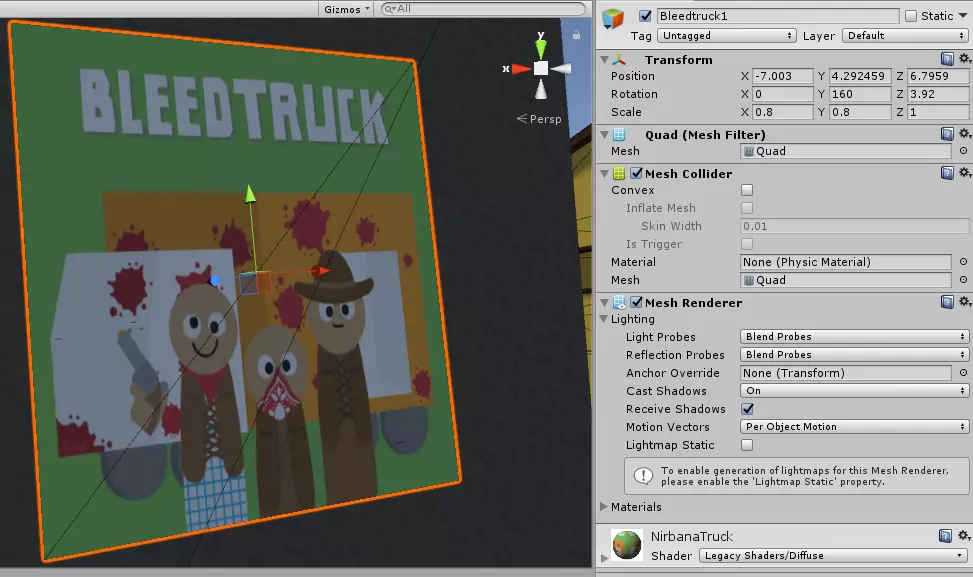Open Mesh Collider gear settings menu
The height and width of the screenshot is (577, 973).
(x=964, y=172)
